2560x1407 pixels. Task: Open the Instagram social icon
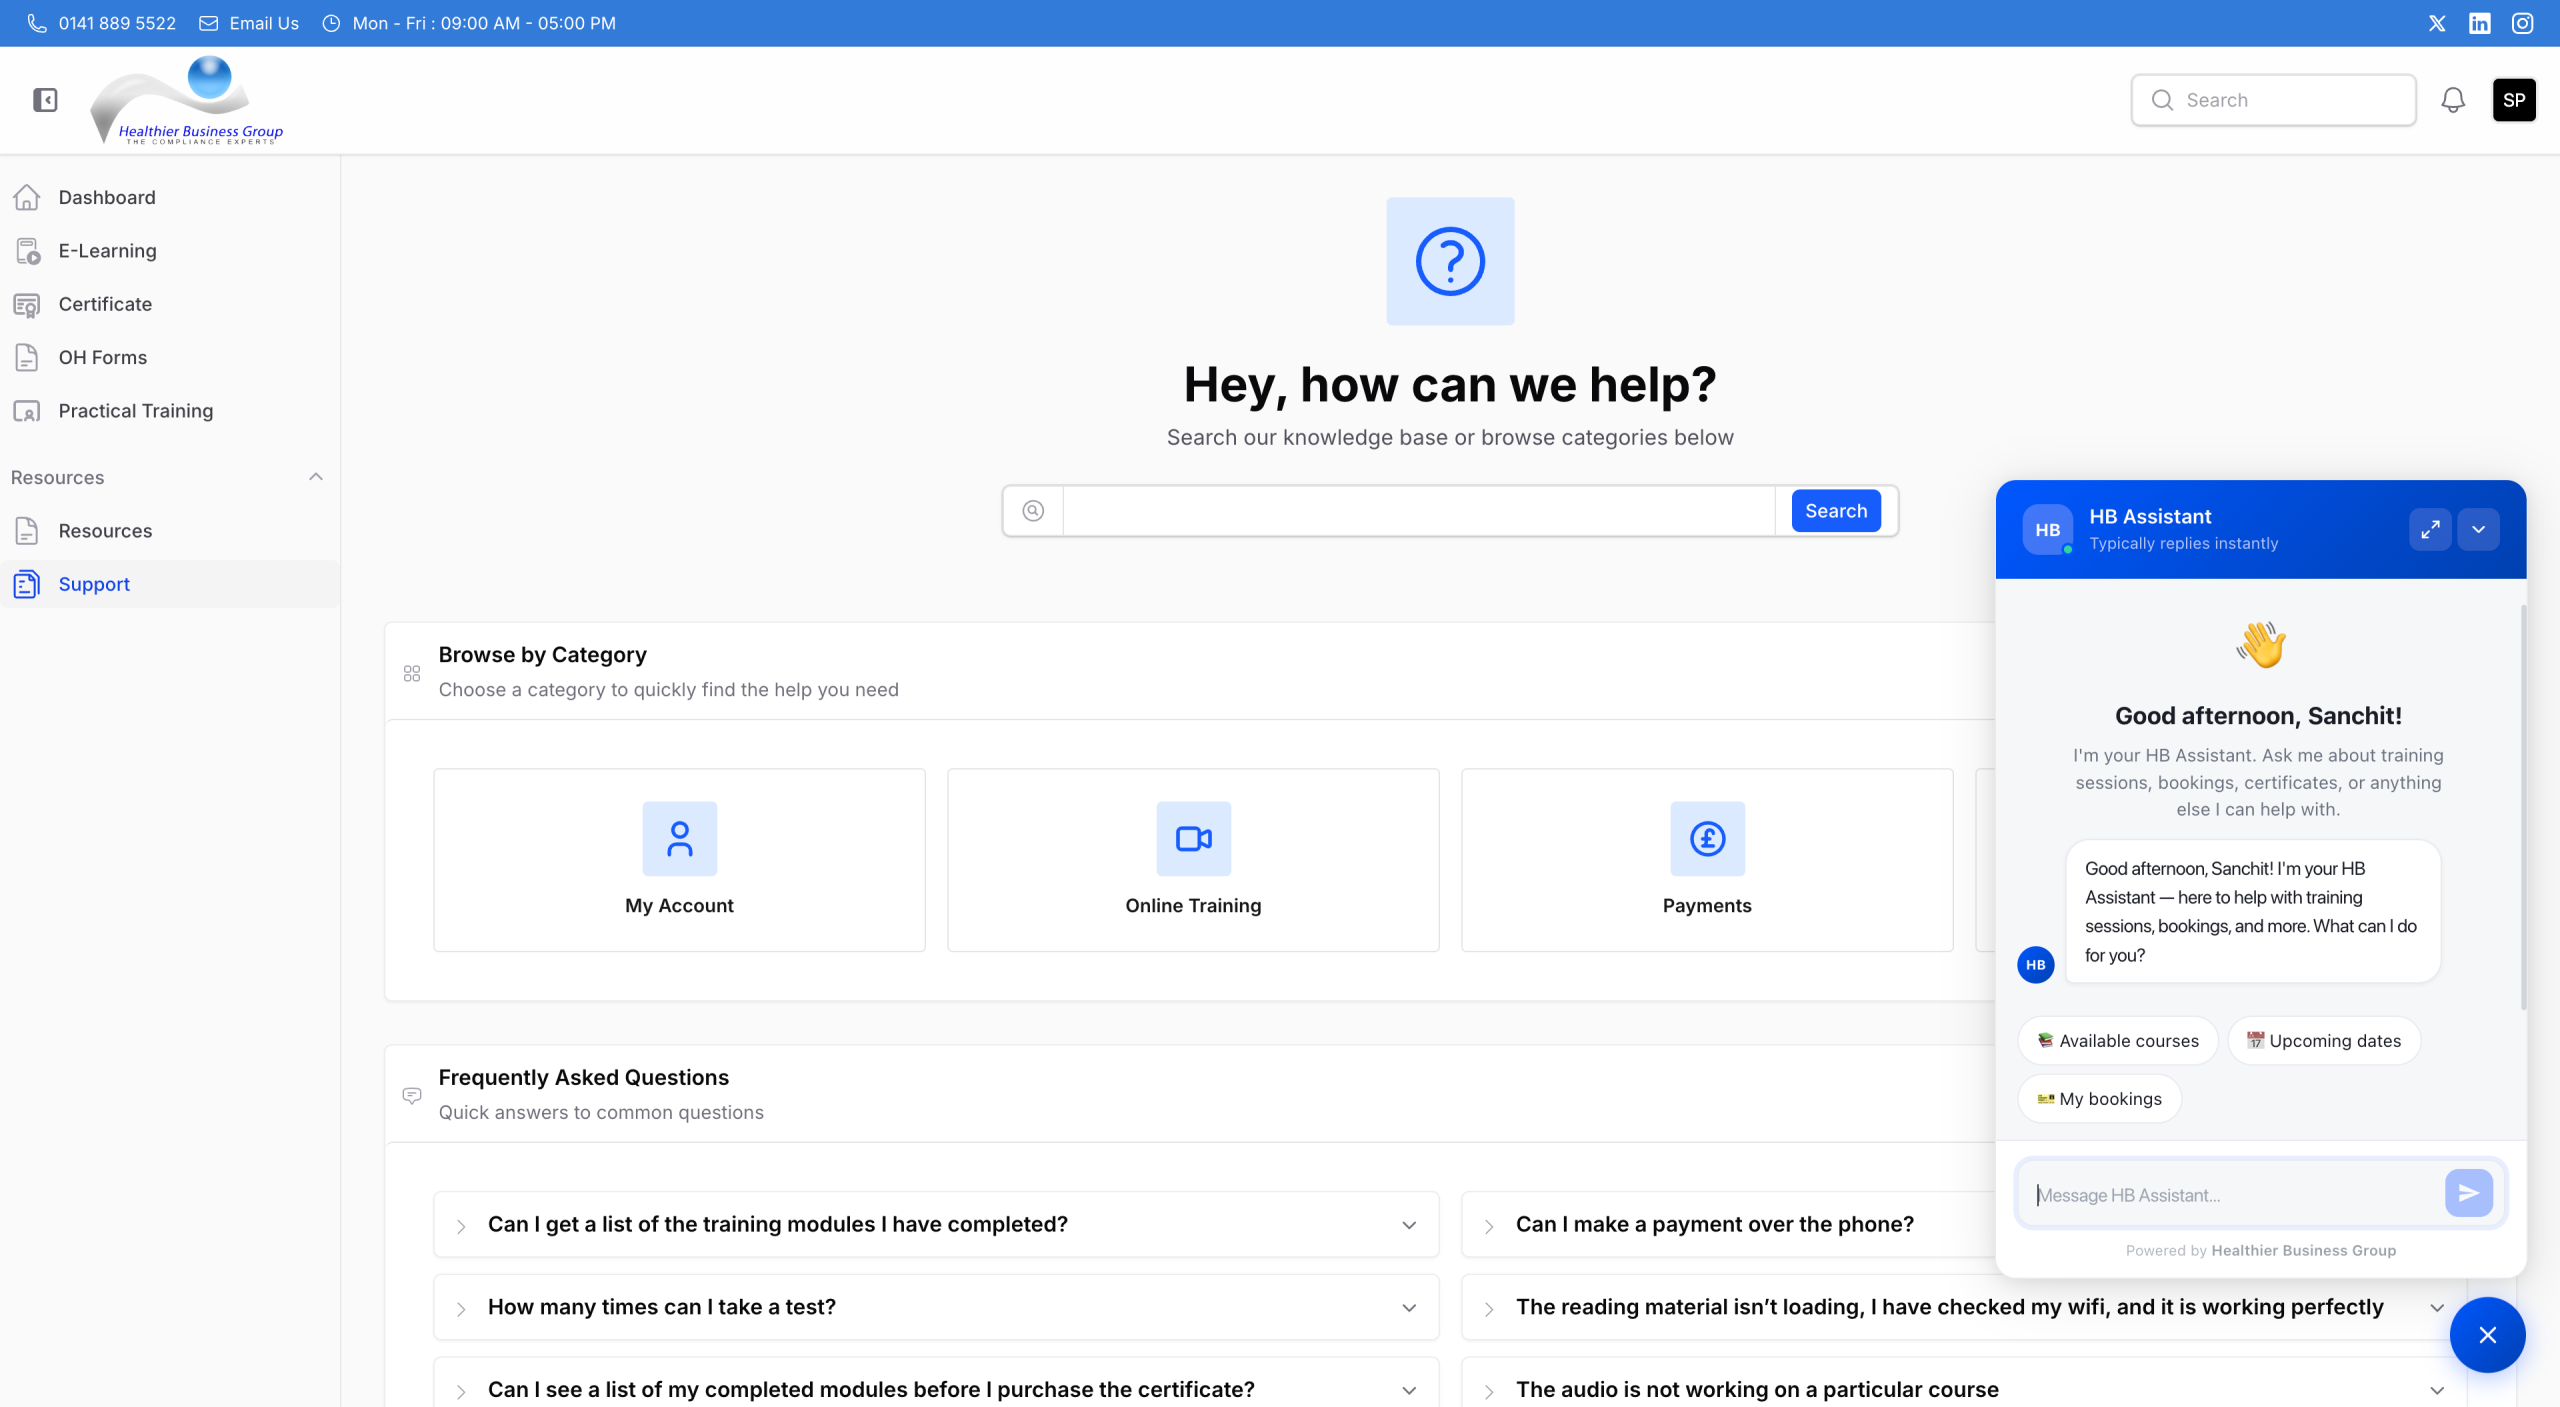pos(2522,23)
